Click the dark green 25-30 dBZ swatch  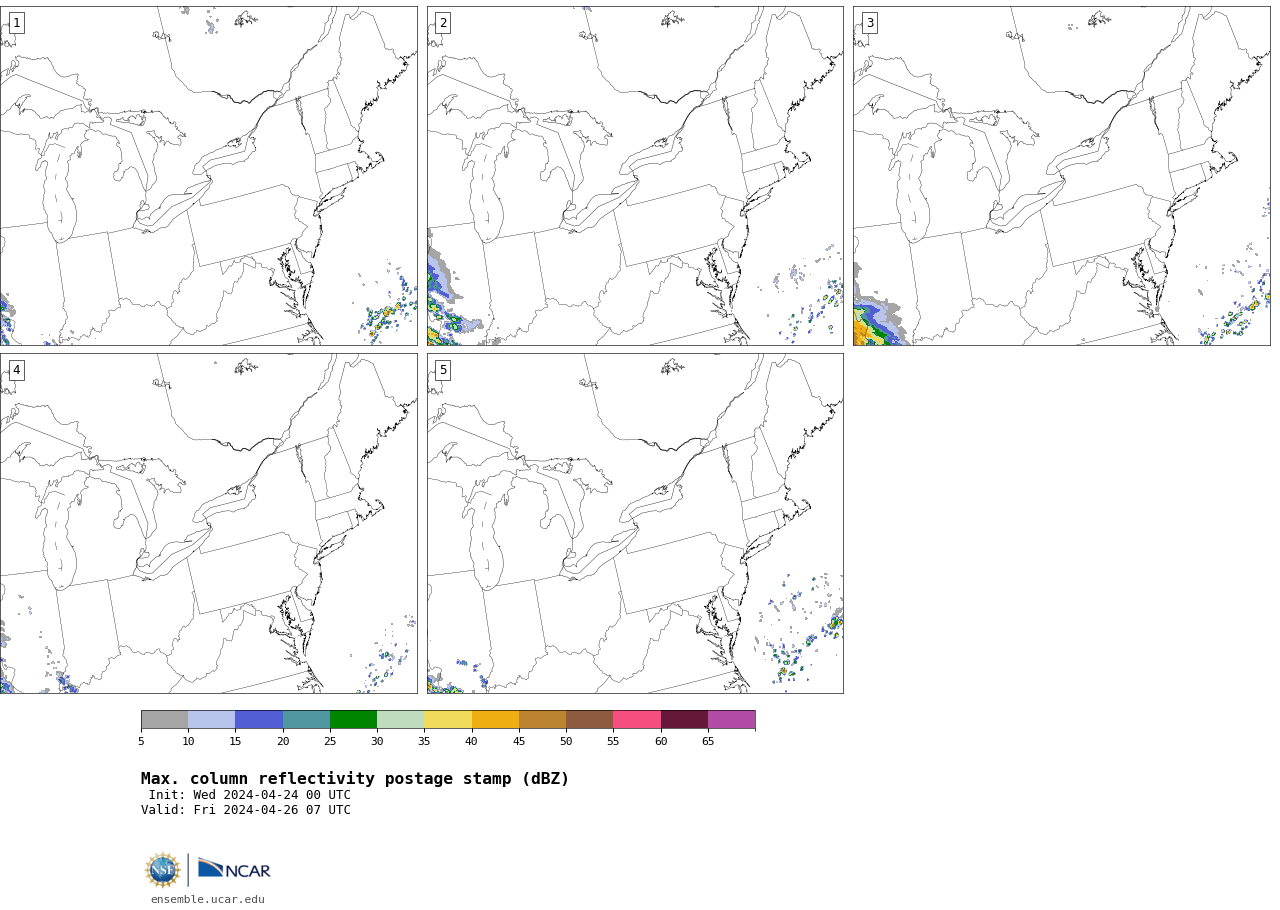(353, 720)
